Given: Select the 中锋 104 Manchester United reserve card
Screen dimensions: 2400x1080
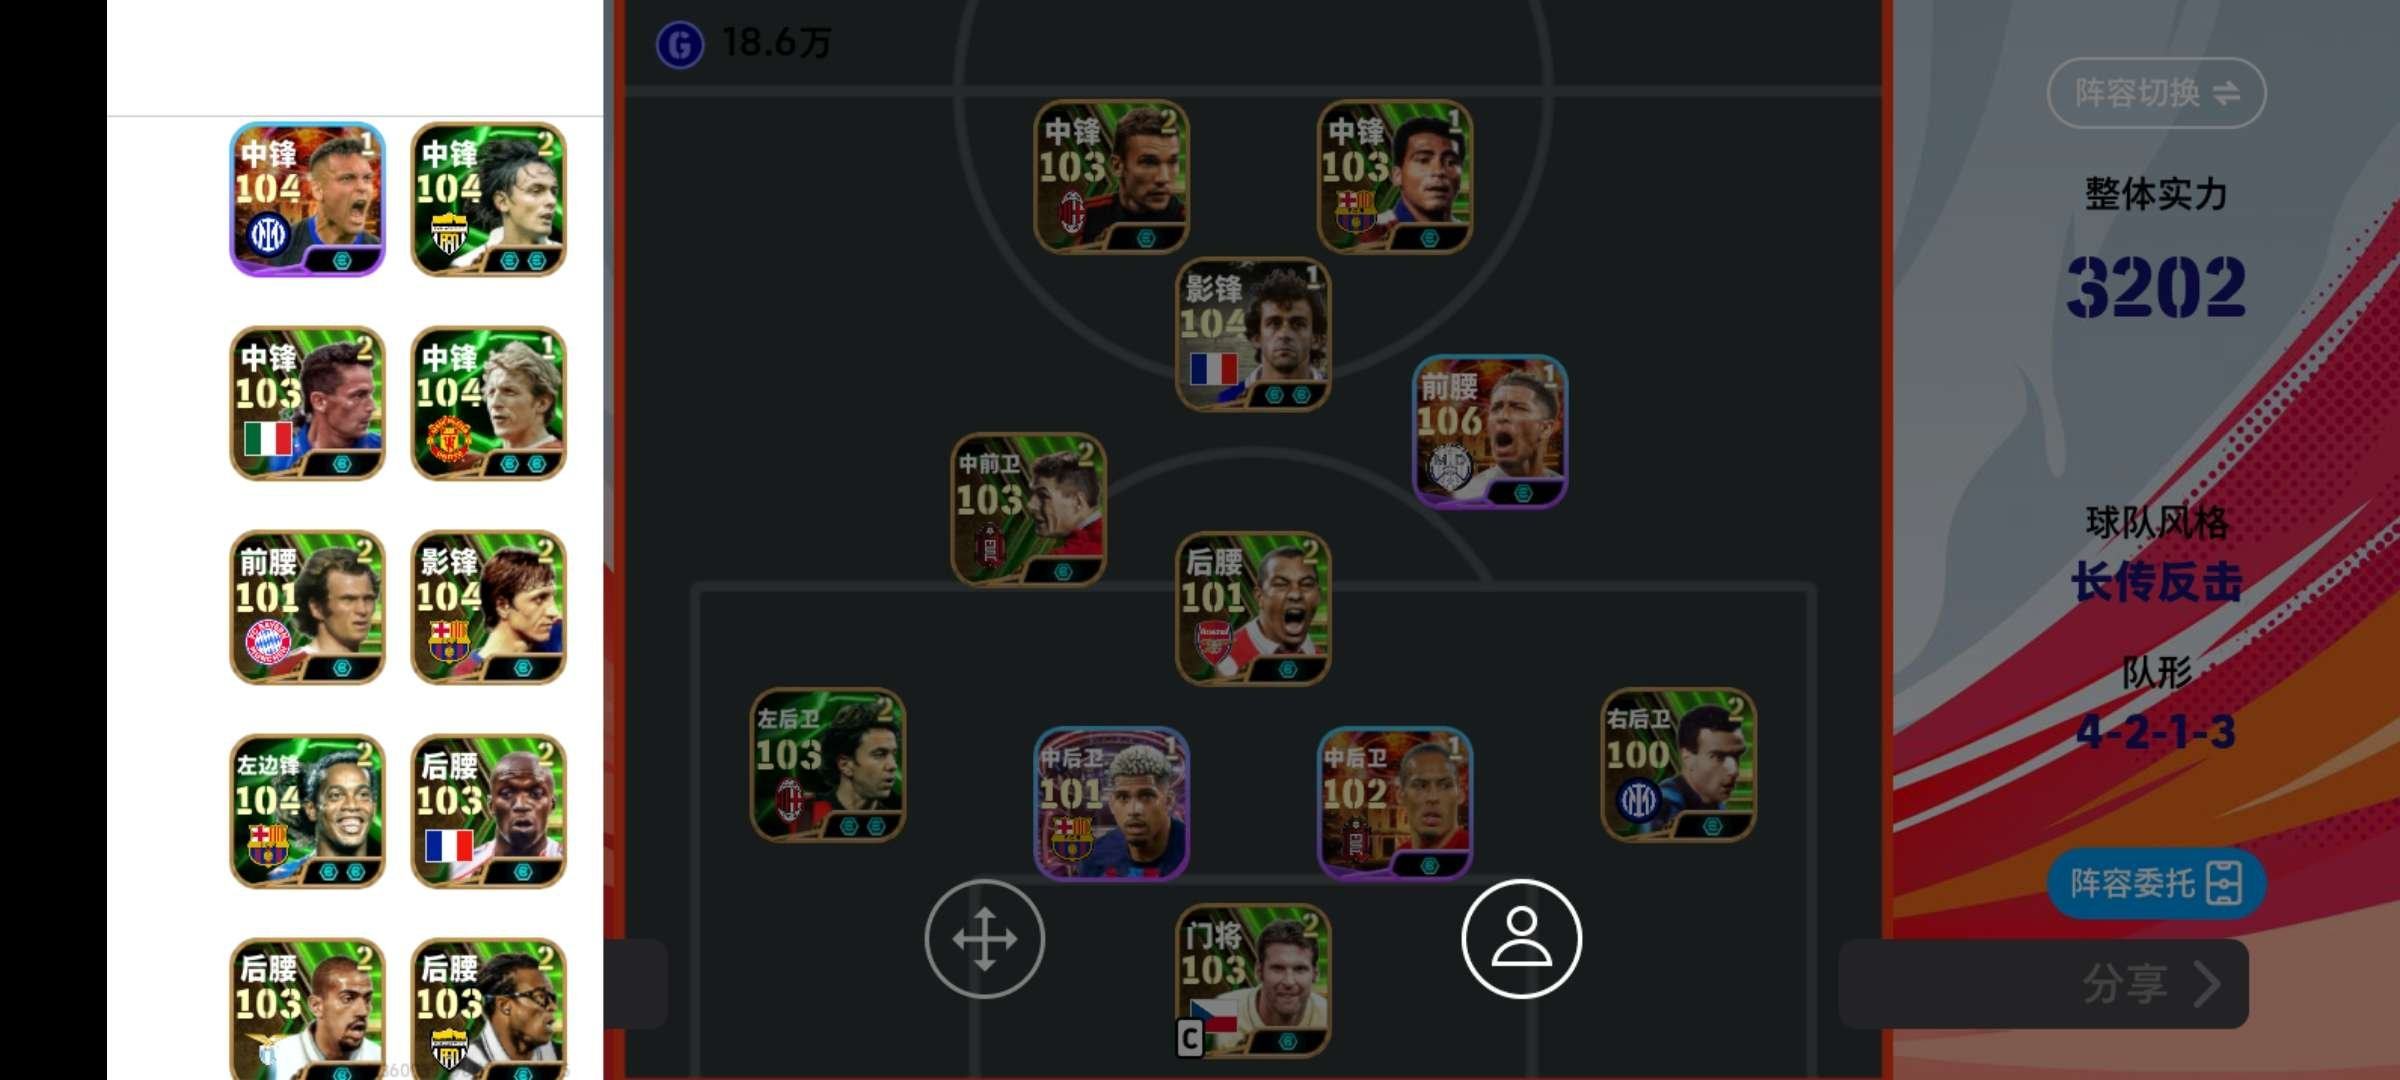Looking at the screenshot, I should [489, 403].
